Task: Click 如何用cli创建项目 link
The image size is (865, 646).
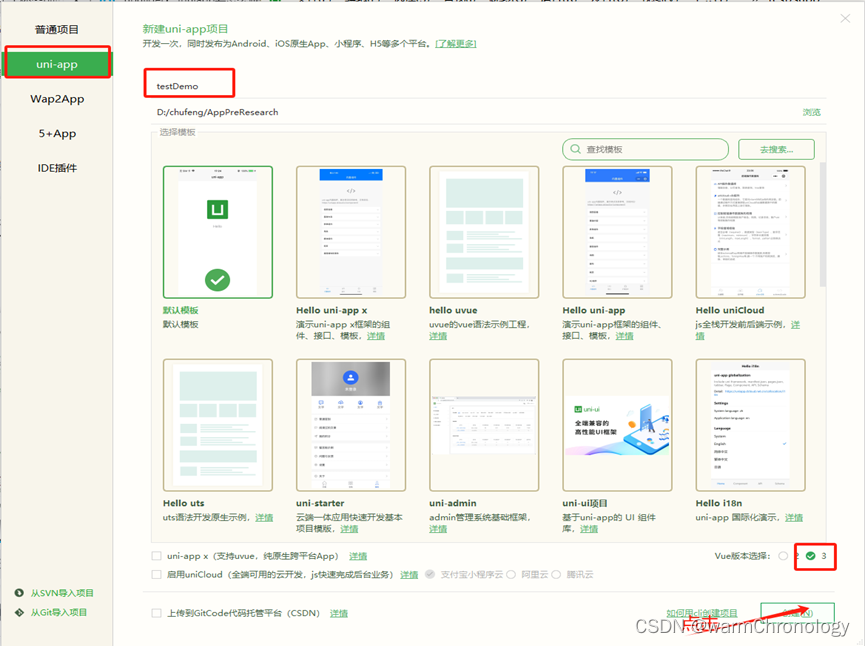Action: 702,613
